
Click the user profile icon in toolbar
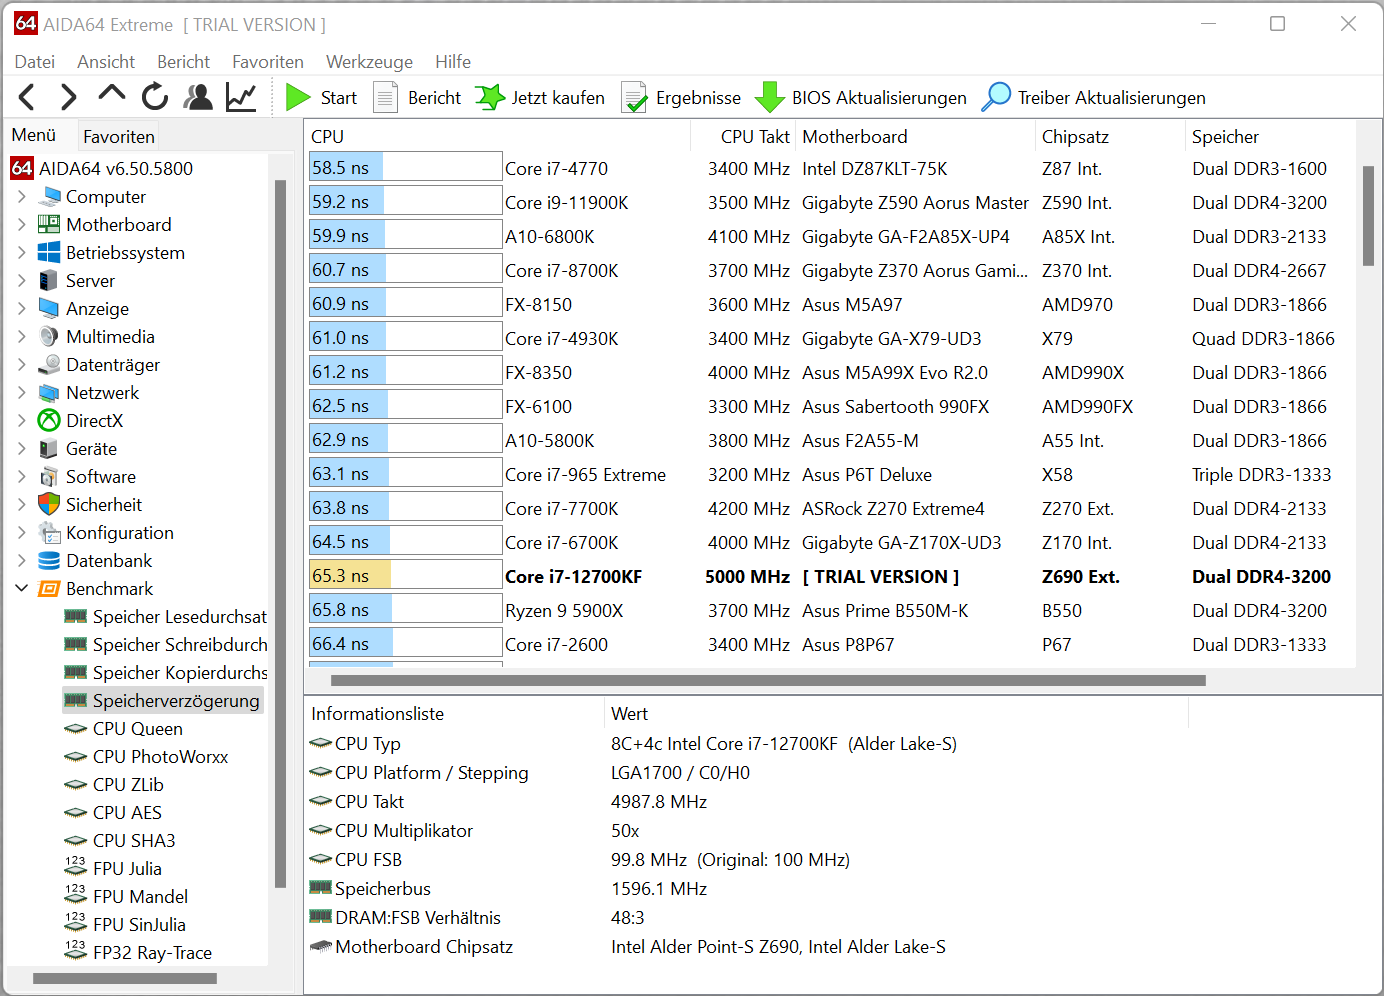coord(199,97)
